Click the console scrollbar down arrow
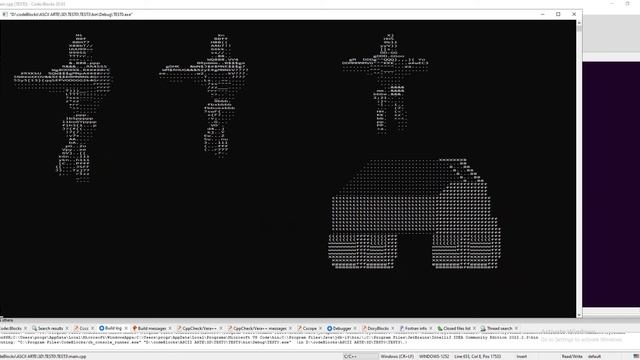 579,315
